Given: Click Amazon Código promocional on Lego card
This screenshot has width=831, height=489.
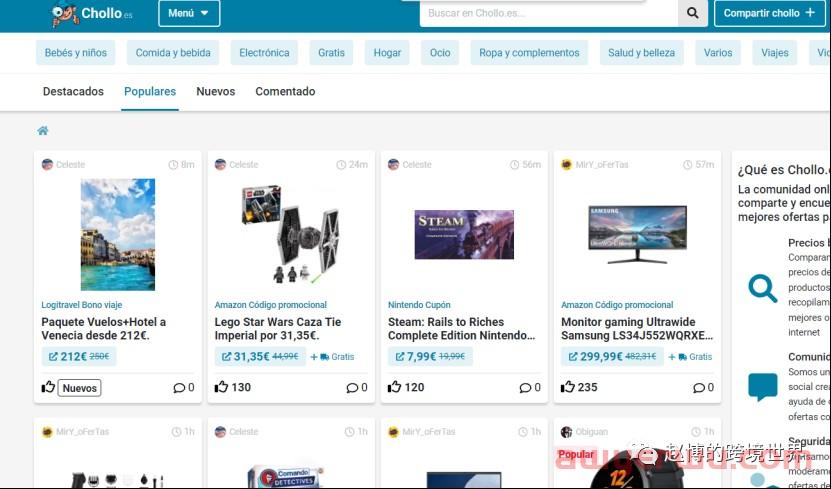Looking at the screenshot, I should (x=271, y=305).
